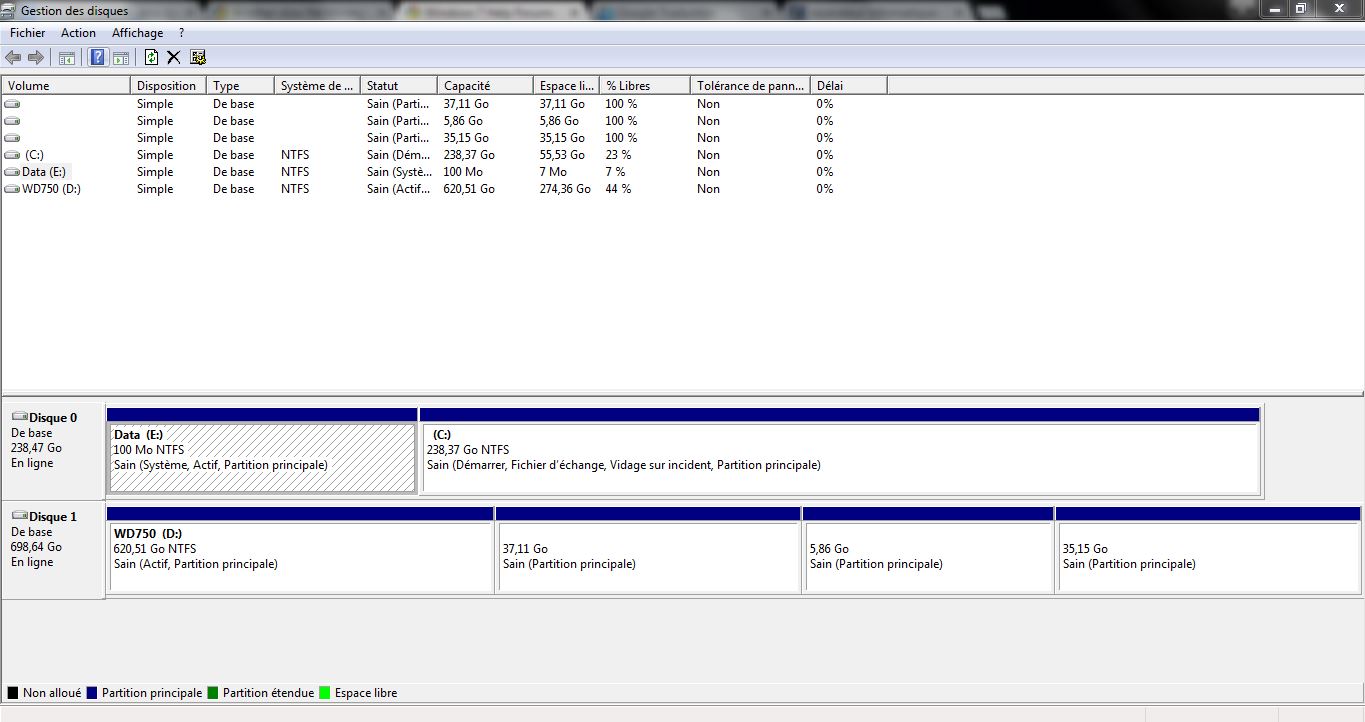The width and height of the screenshot is (1365, 722).
Task: Open the Properties/settings toolbar icon
Action: click(x=198, y=57)
